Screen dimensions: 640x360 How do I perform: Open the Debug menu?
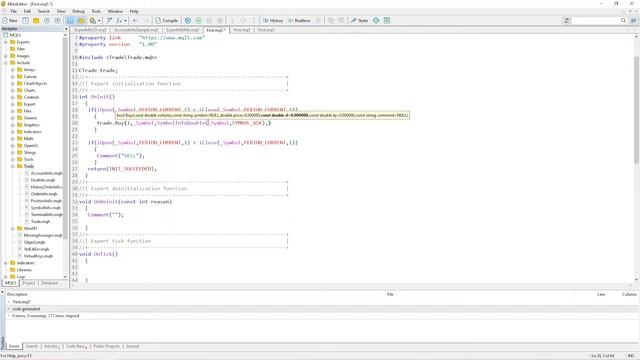point(78,11)
